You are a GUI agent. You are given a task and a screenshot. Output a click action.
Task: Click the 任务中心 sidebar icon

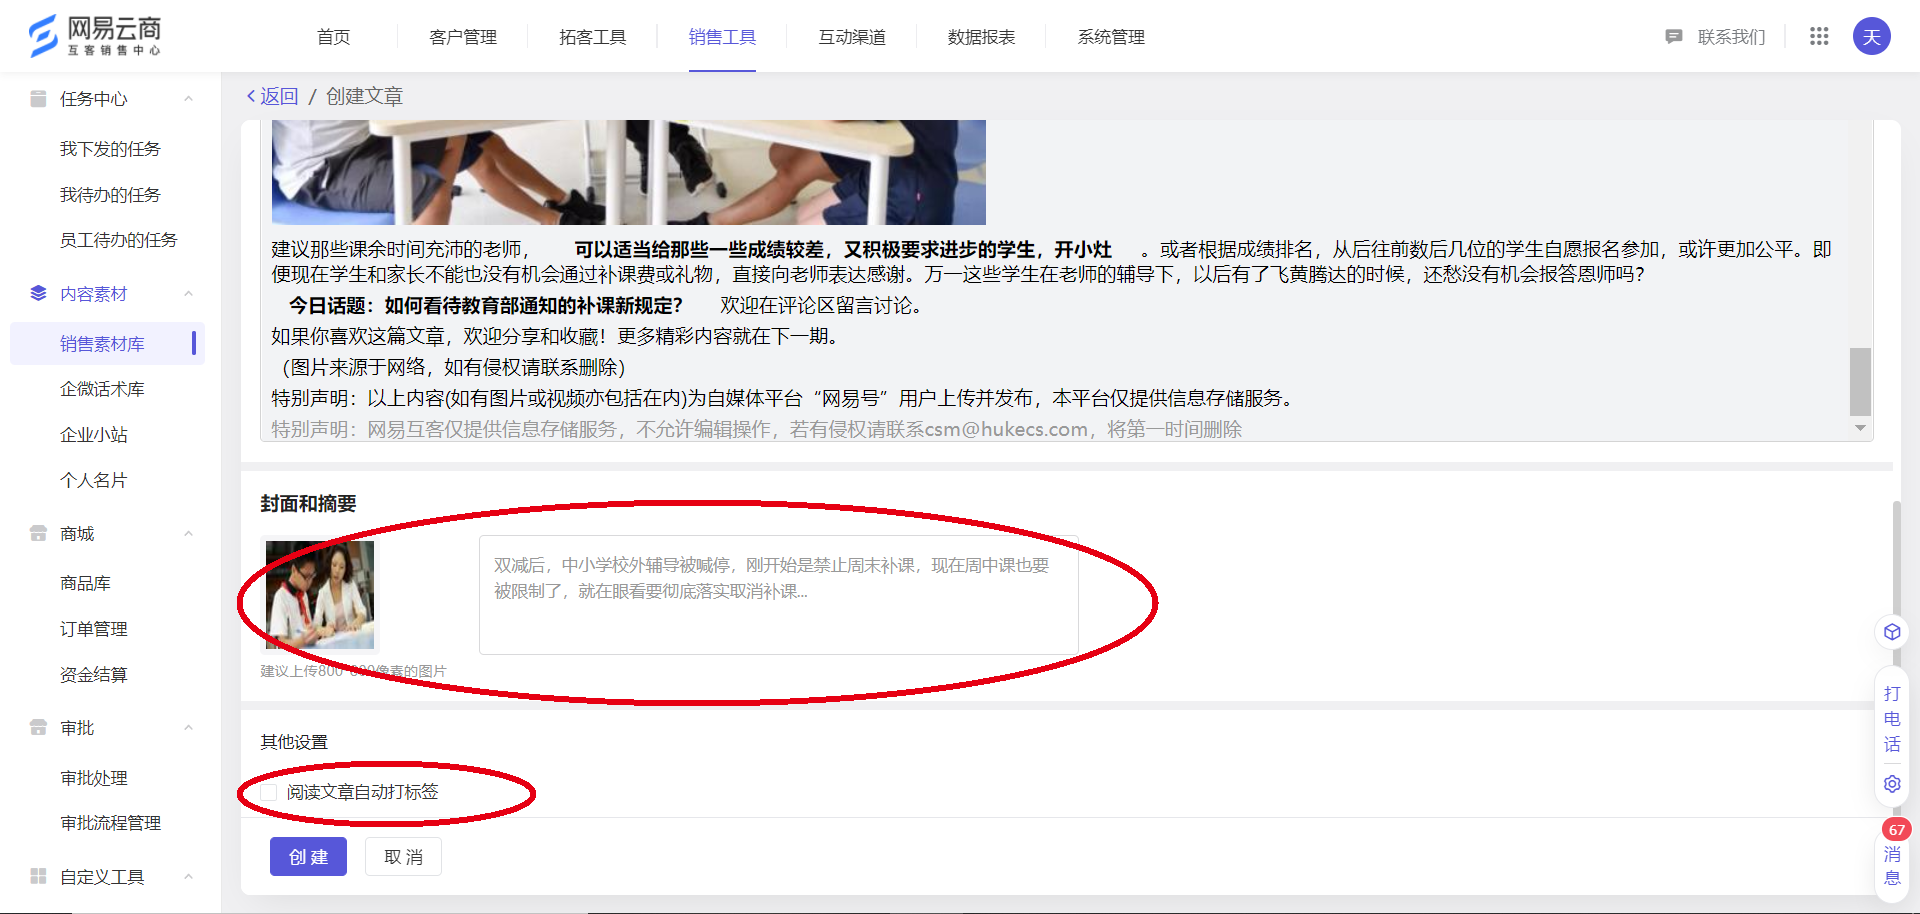[38, 98]
